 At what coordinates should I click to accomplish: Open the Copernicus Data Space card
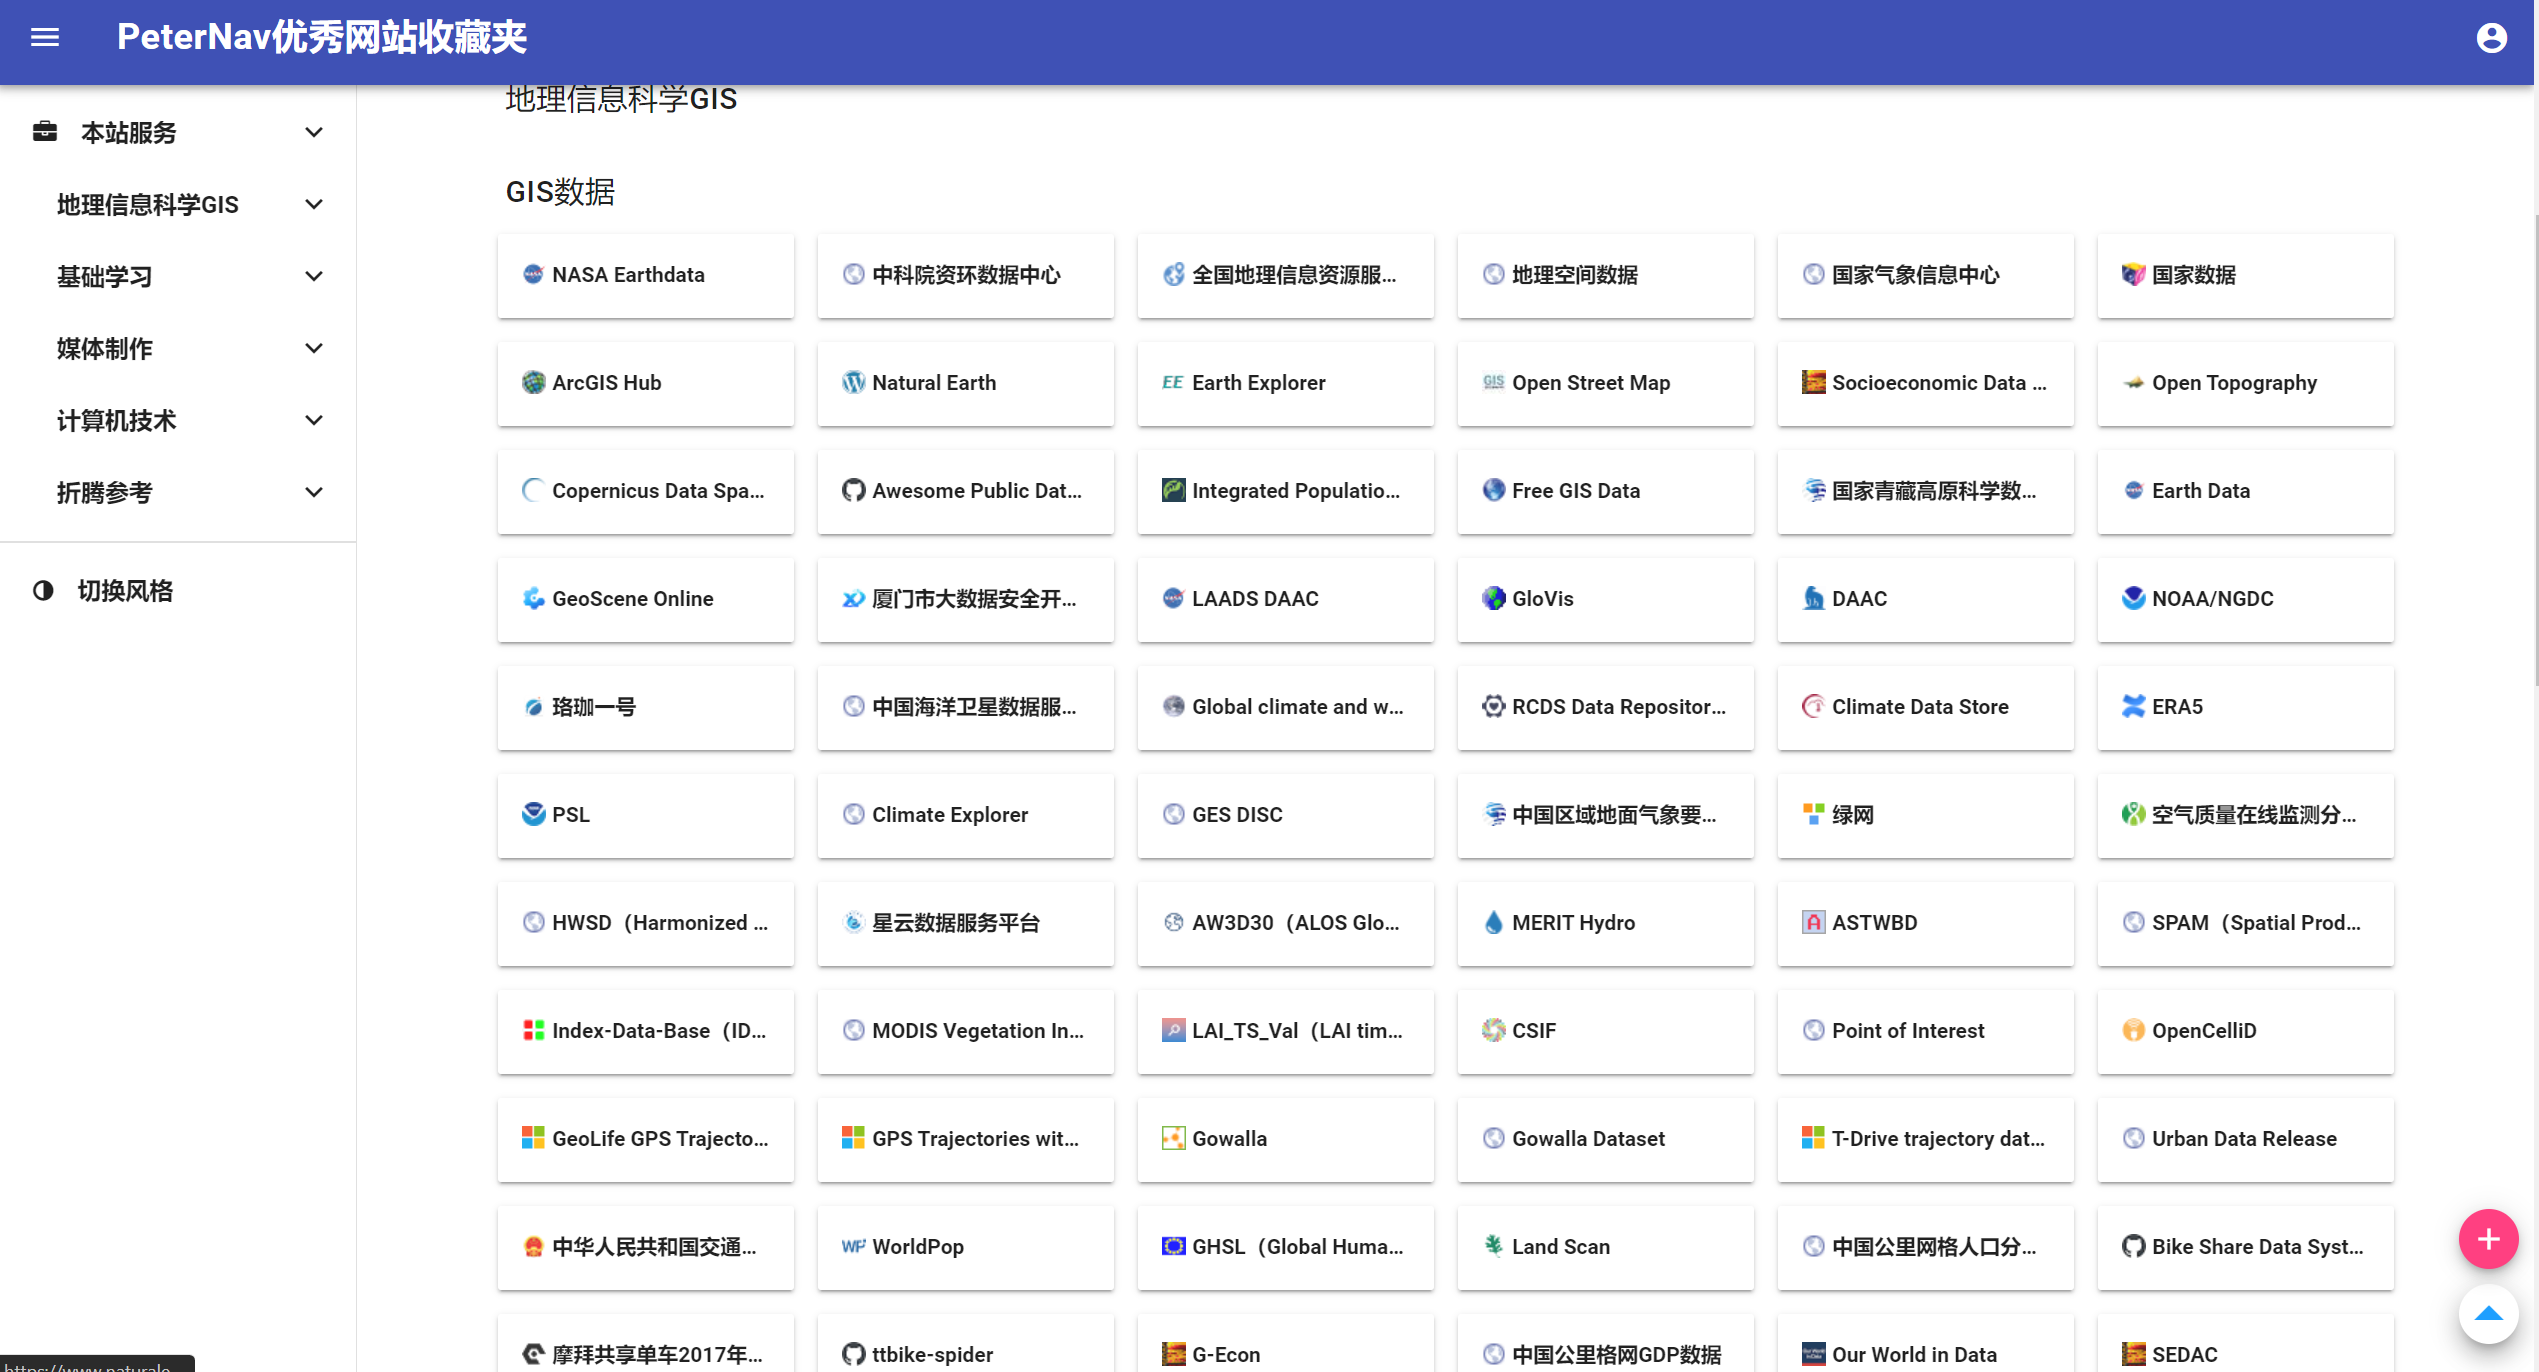point(645,491)
